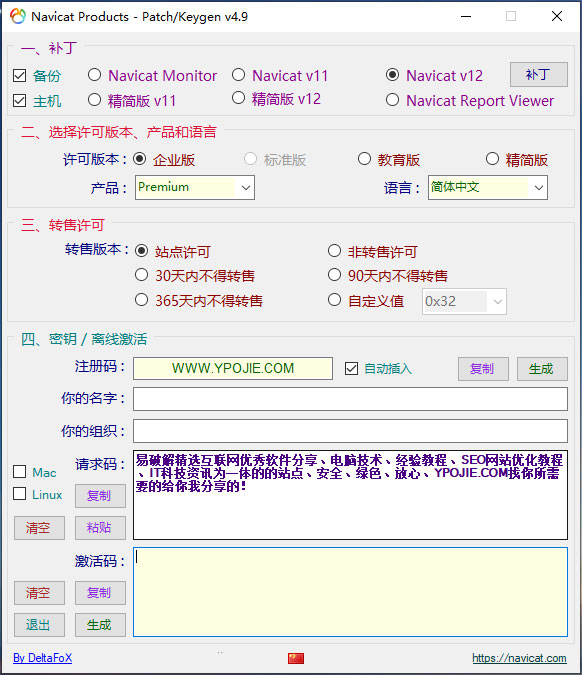Image resolution: width=582 pixels, height=675 pixels.
Task: Select 90天内不得转售 radio option
Action: click(x=334, y=275)
